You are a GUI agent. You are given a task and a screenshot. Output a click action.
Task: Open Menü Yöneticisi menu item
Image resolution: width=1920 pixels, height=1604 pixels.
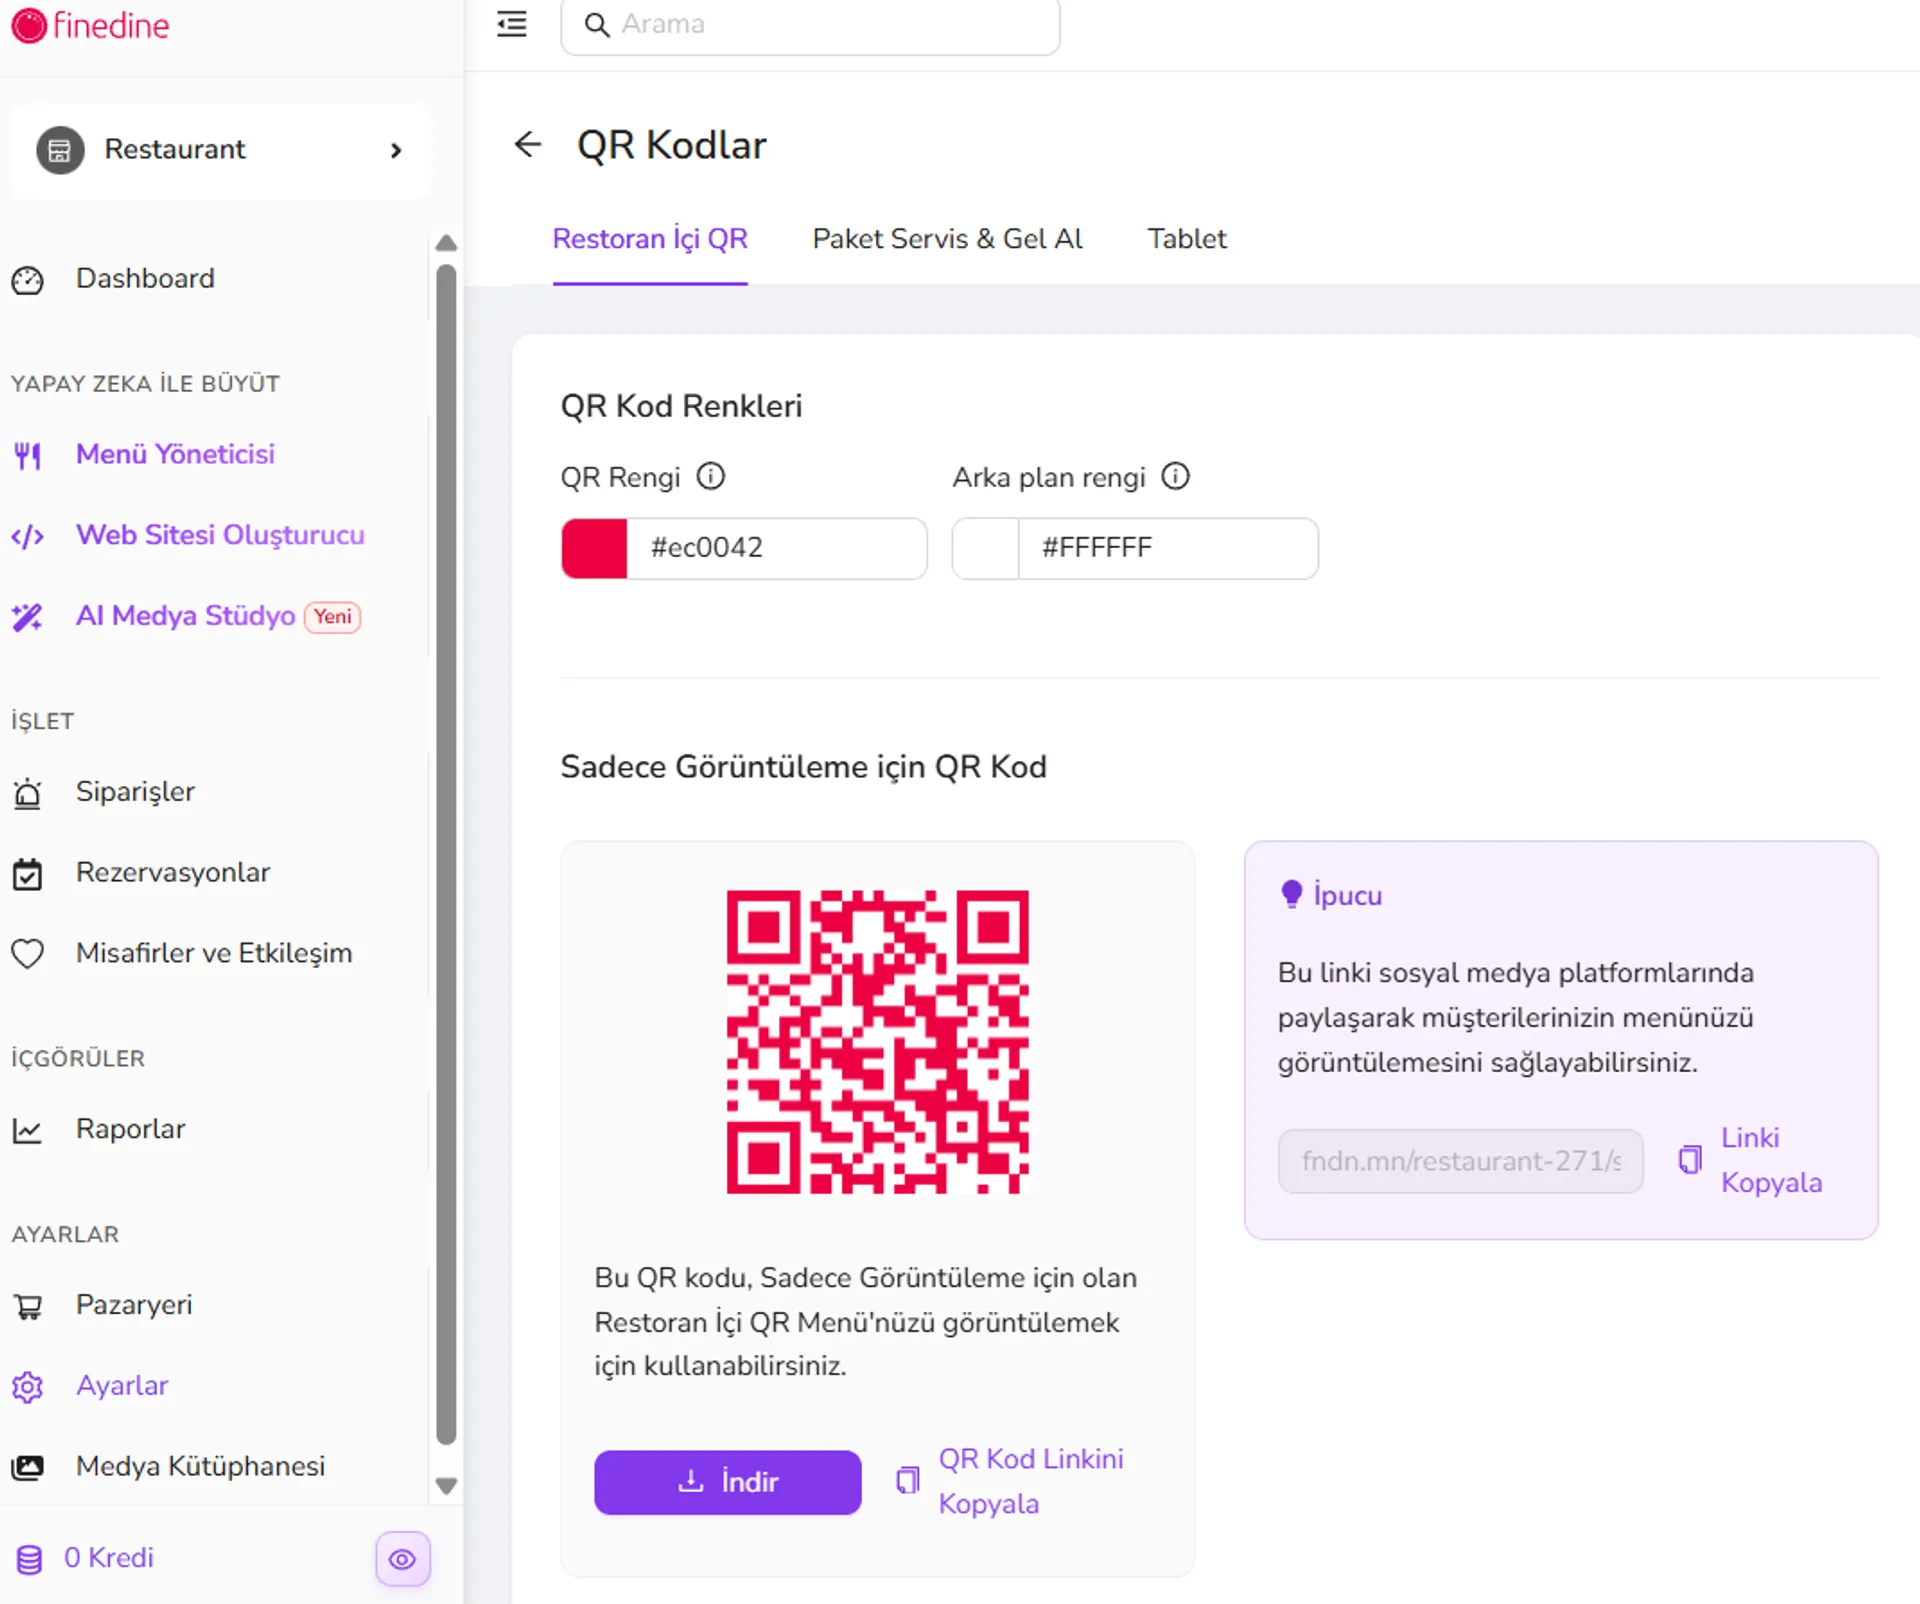click(x=175, y=455)
